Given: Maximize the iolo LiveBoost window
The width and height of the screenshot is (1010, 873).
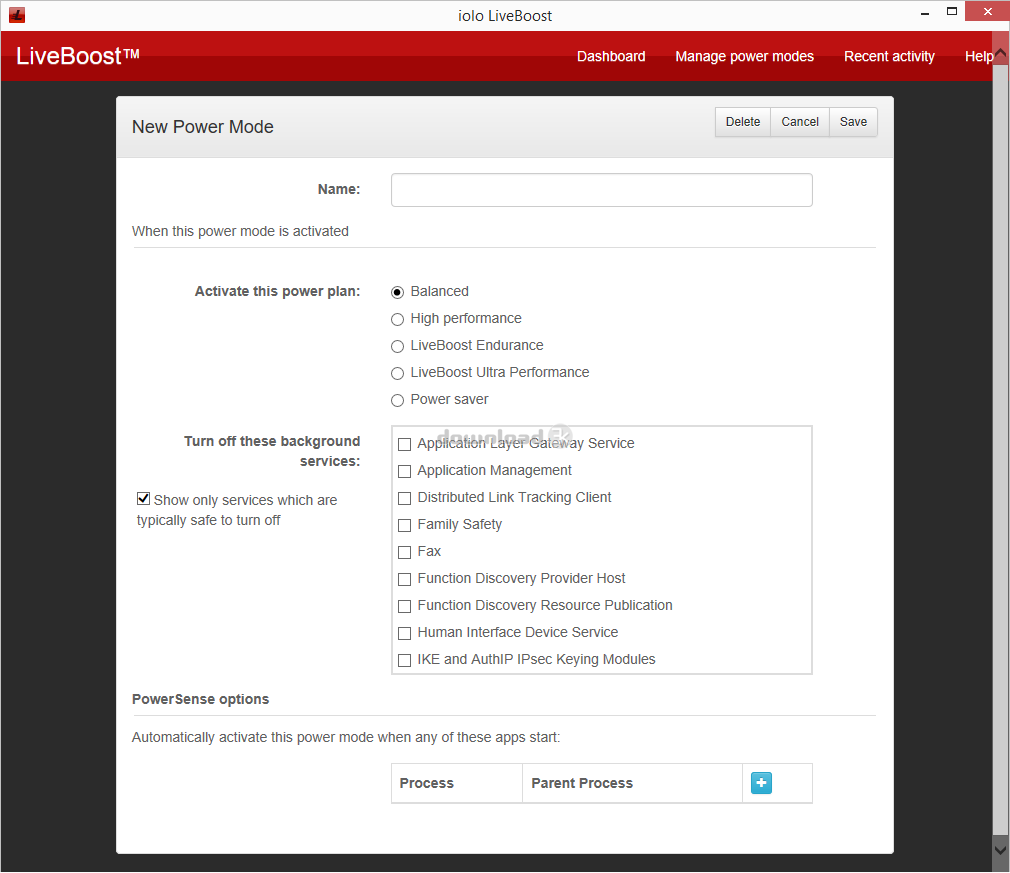Looking at the screenshot, I should point(951,12).
